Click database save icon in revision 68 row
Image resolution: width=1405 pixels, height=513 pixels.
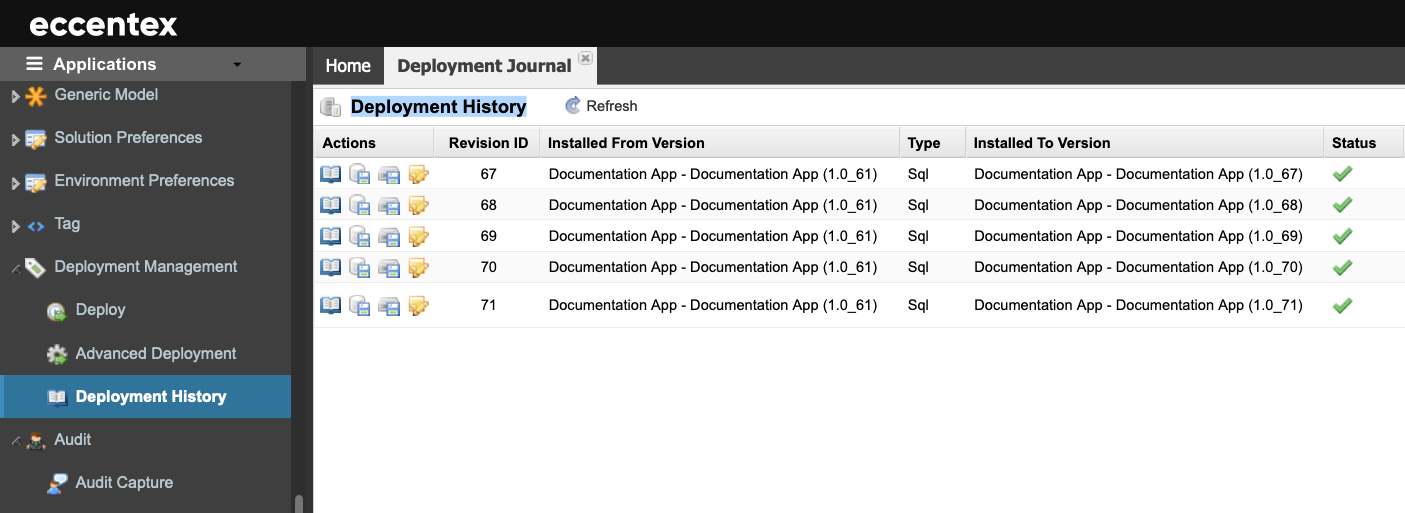[x=360, y=206]
